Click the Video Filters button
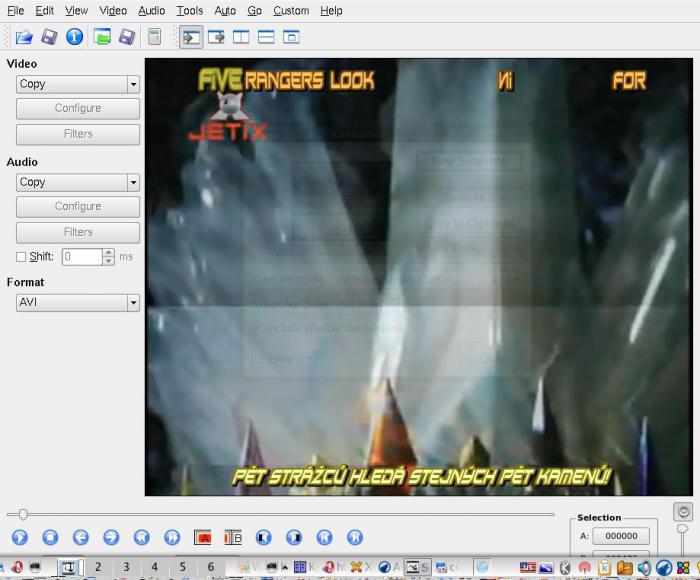The height and width of the screenshot is (580, 700). pos(78,134)
